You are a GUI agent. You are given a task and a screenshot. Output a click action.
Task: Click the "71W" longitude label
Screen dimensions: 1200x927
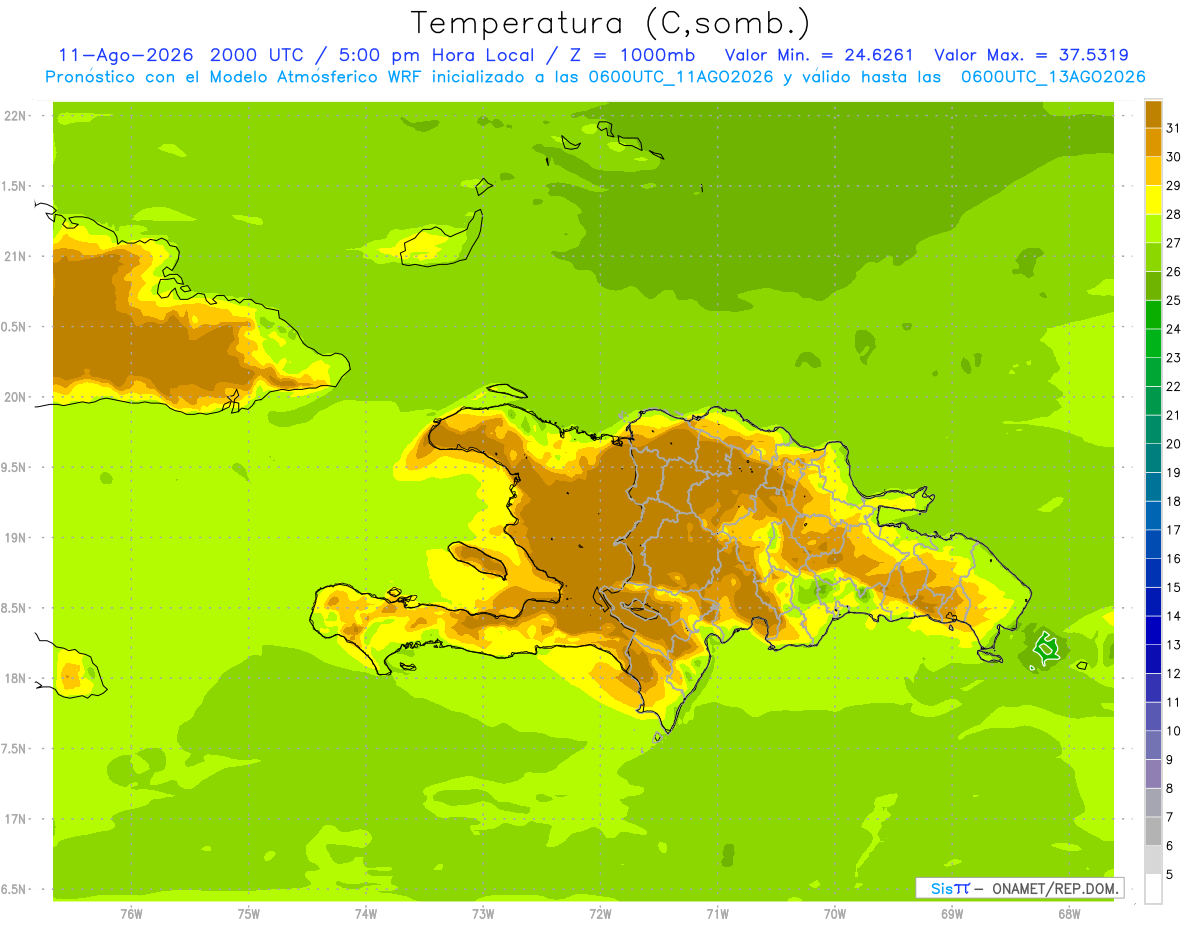tap(717, 914)
